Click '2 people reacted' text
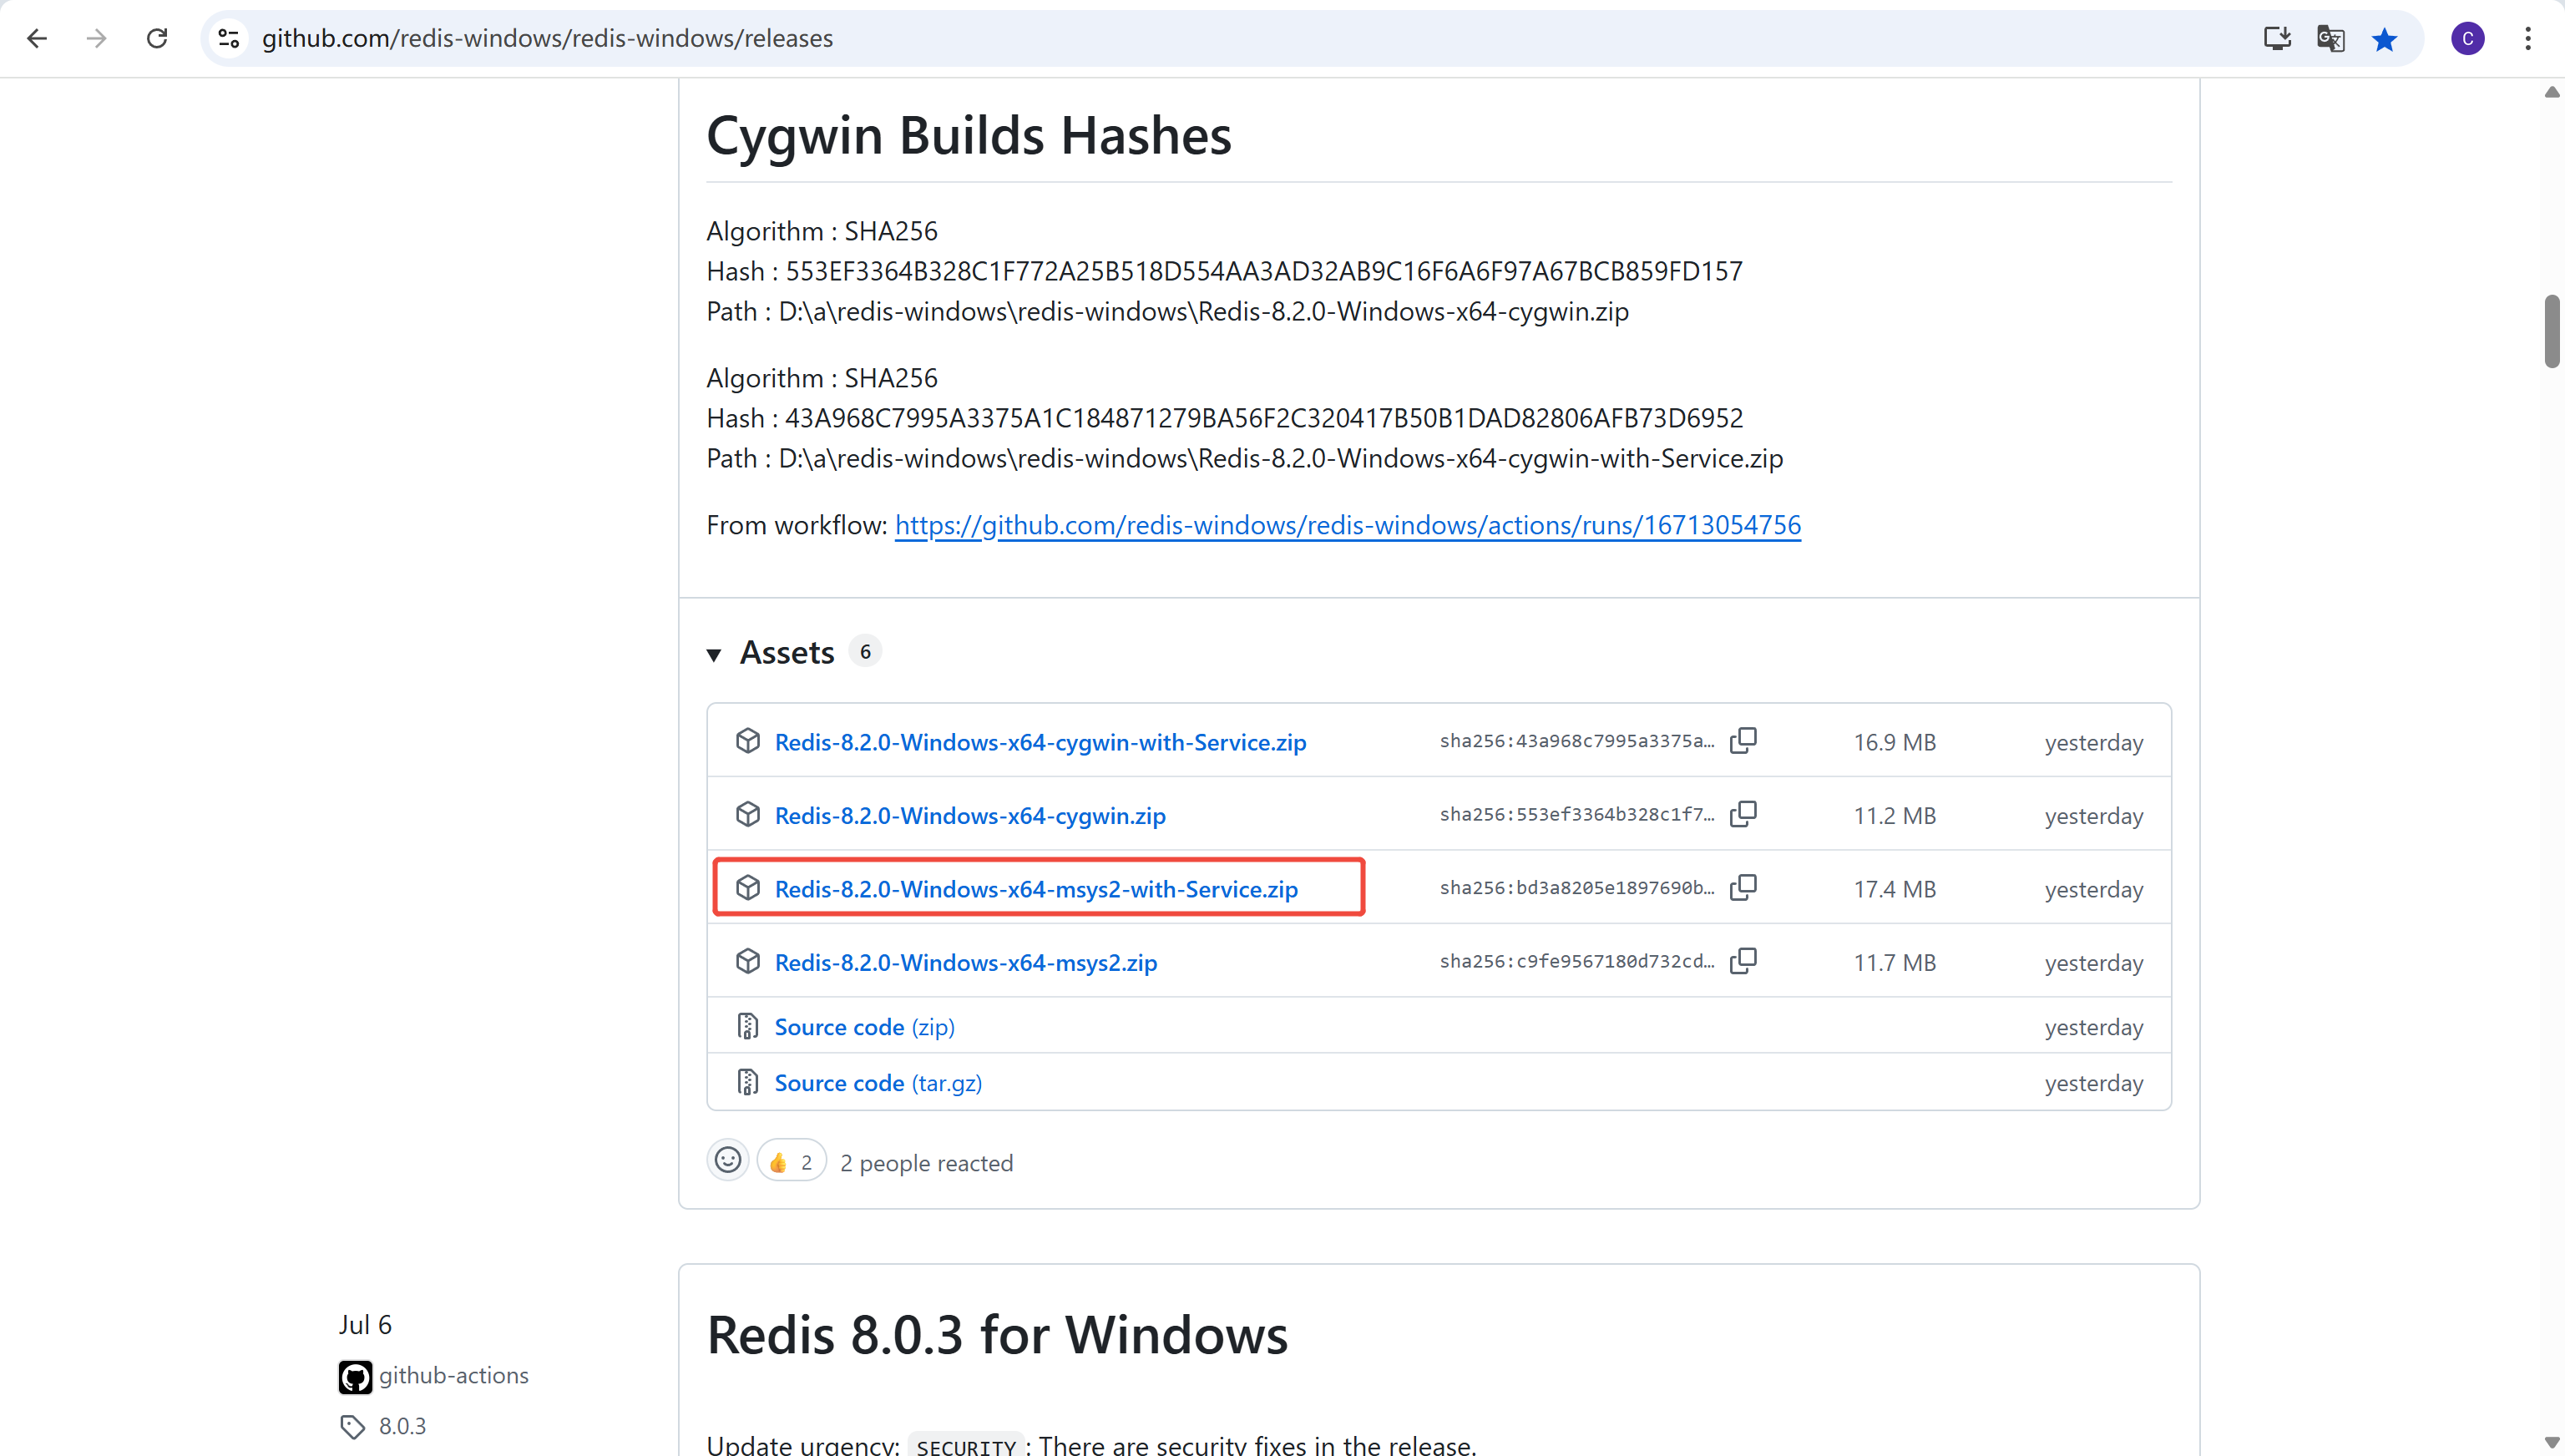Image resolution: width=2565 pixels, height=1456 pixels. [926, 1163]
